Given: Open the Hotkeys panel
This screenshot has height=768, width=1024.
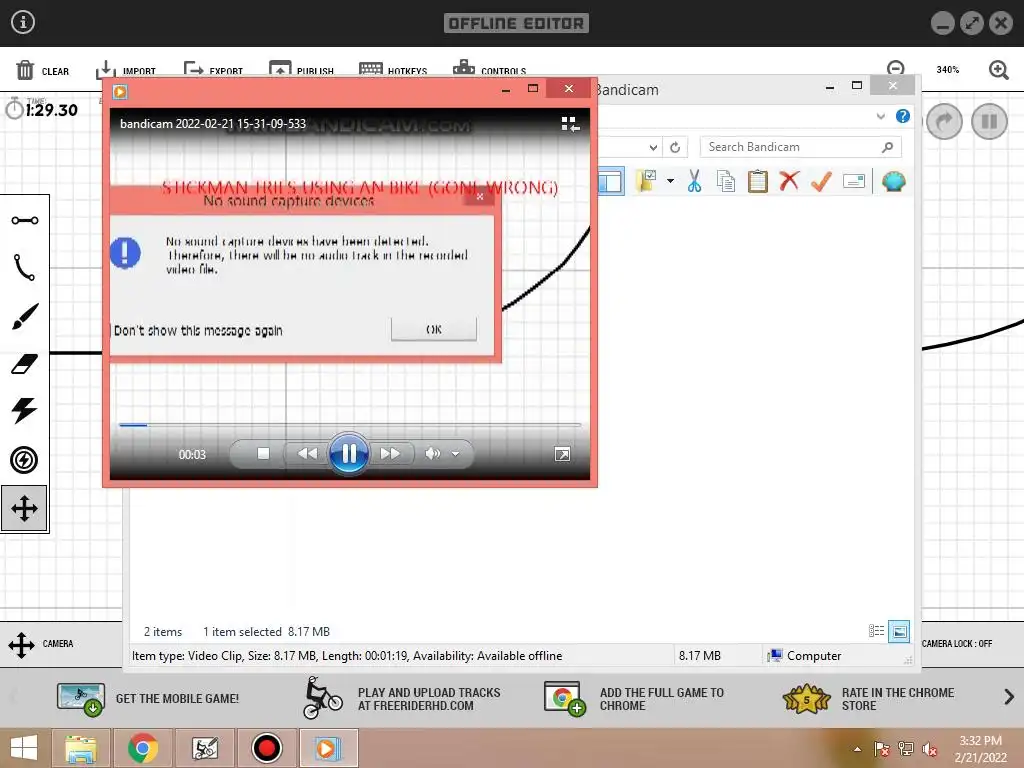Looking at the screenshot, I should pyautogui.click(x=393, y=71).
